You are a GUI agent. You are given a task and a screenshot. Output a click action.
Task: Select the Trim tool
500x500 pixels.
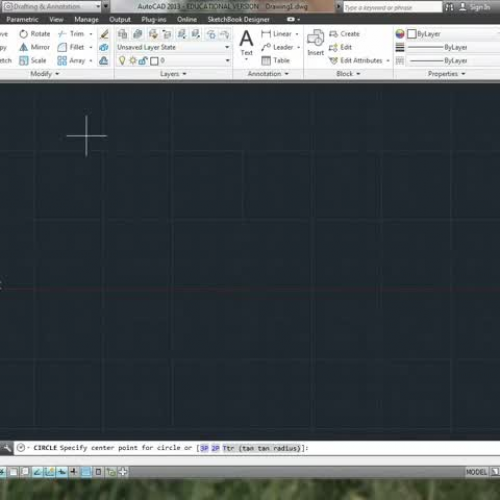click(x=71, y=34)
